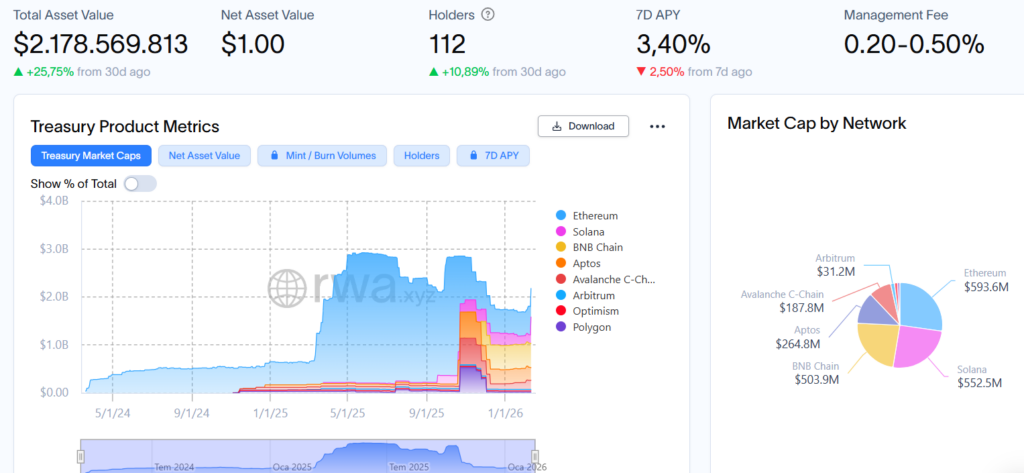Viewport: 1024px width, 473px height.
Task: Open the locked 7D APY tab
Action: click(493, 155)
